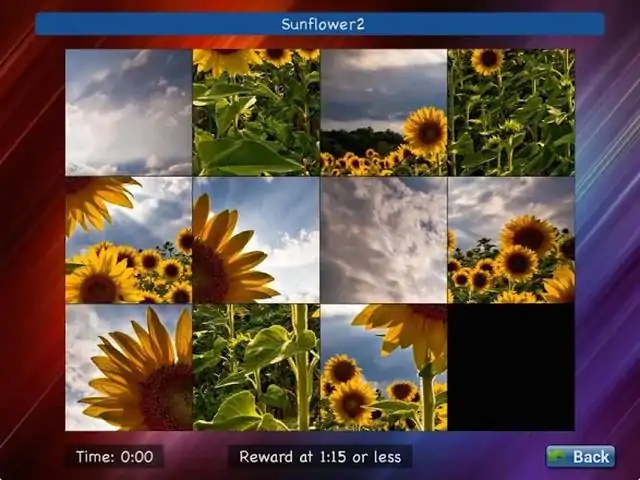The width and height of the screenshot is (640, 480).
Task: Select the empty black puzzle slot
Action: point(511,368)
